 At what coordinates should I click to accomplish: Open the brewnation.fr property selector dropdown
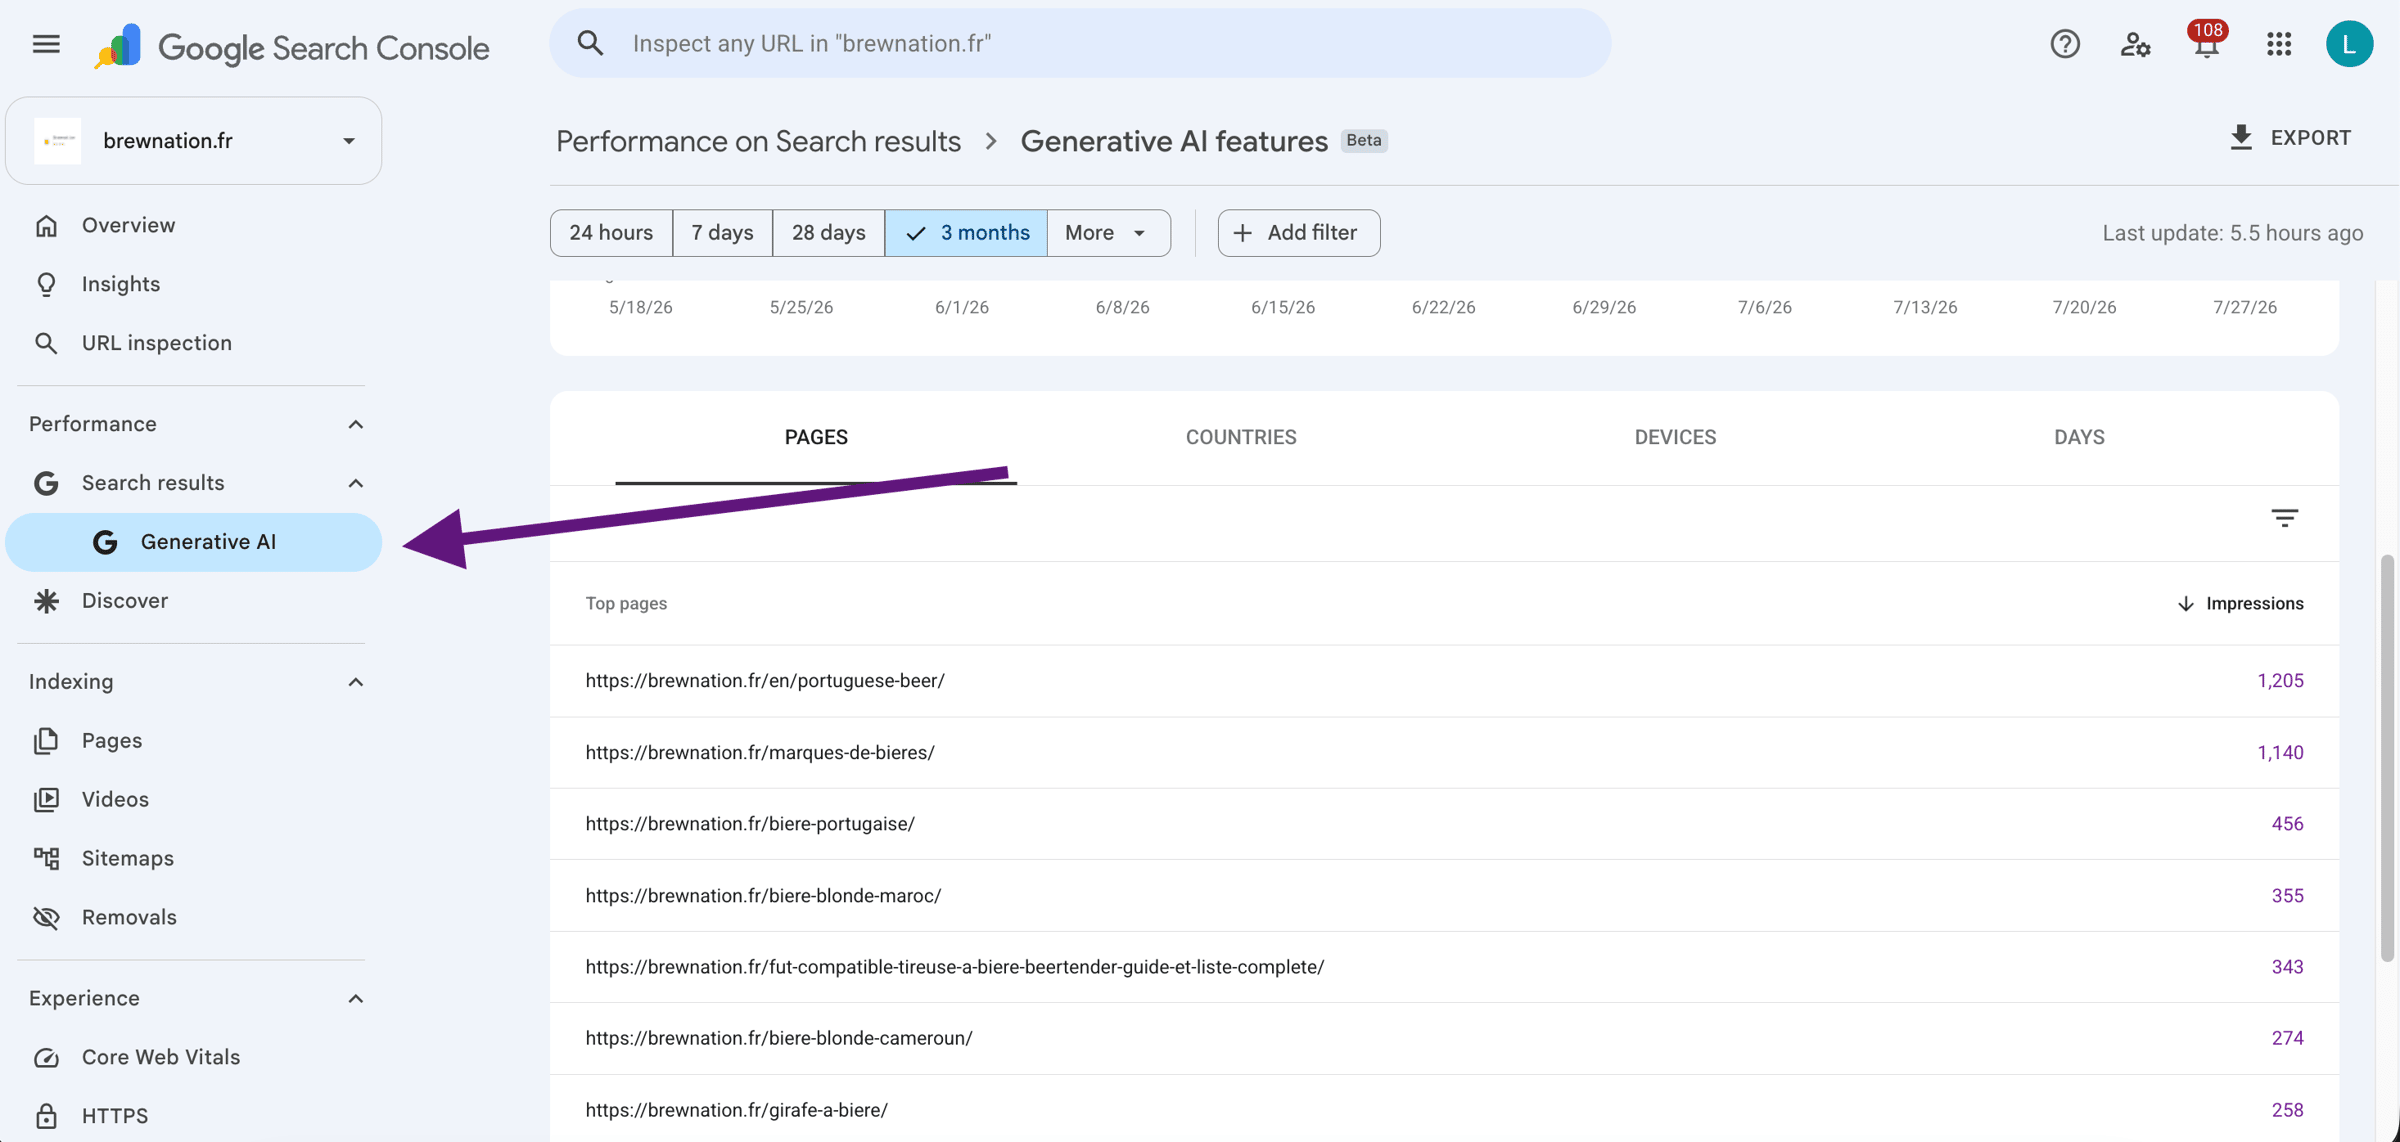tap(194, 141)
